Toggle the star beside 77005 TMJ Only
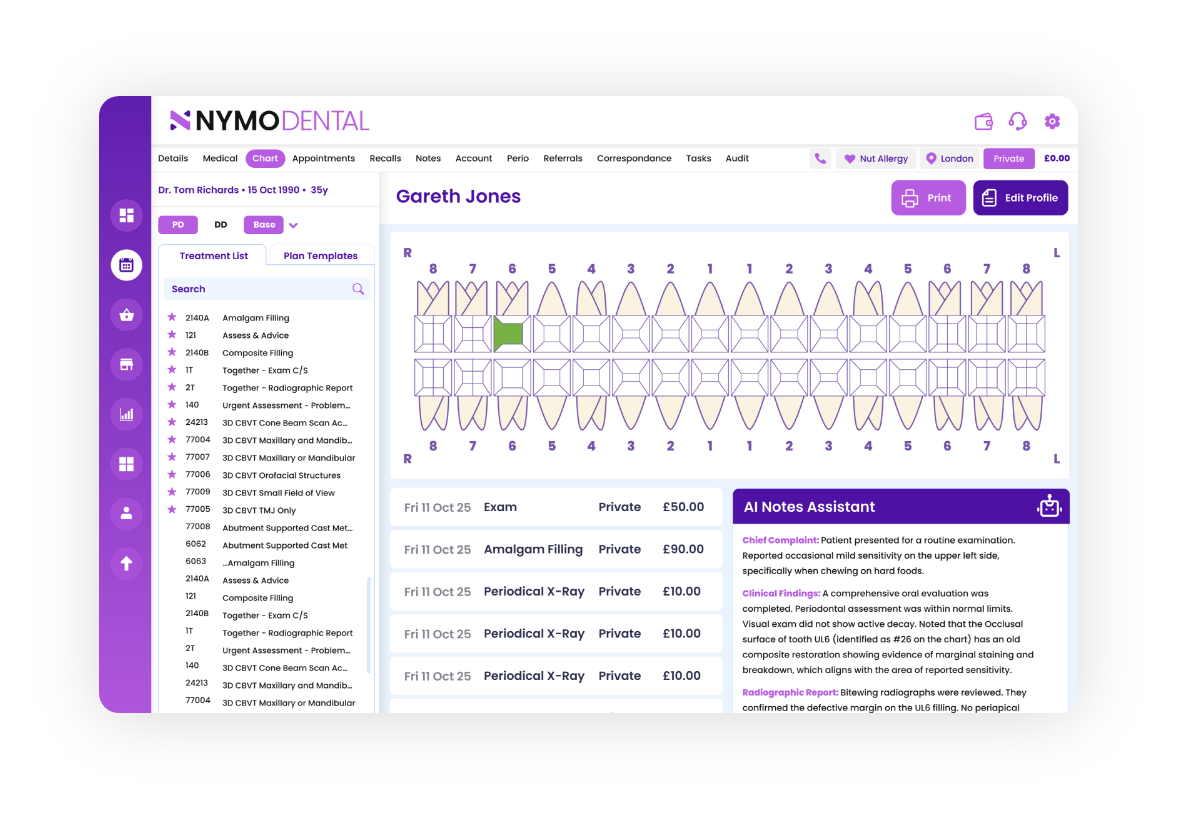This screenshot has width=1177, height=815. tap(172, 510)
